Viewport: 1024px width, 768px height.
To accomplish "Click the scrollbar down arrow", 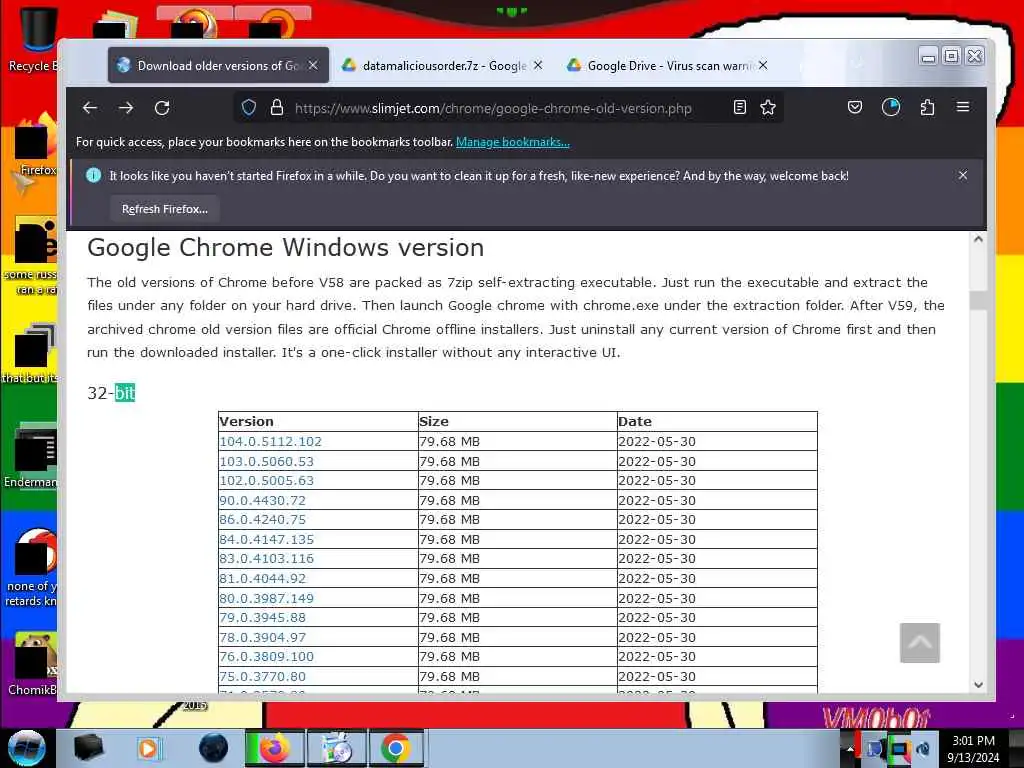I will [978, 685].
